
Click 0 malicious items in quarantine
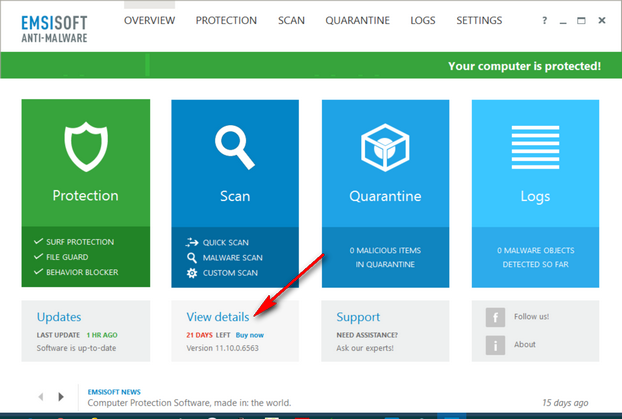coord(385,257)
